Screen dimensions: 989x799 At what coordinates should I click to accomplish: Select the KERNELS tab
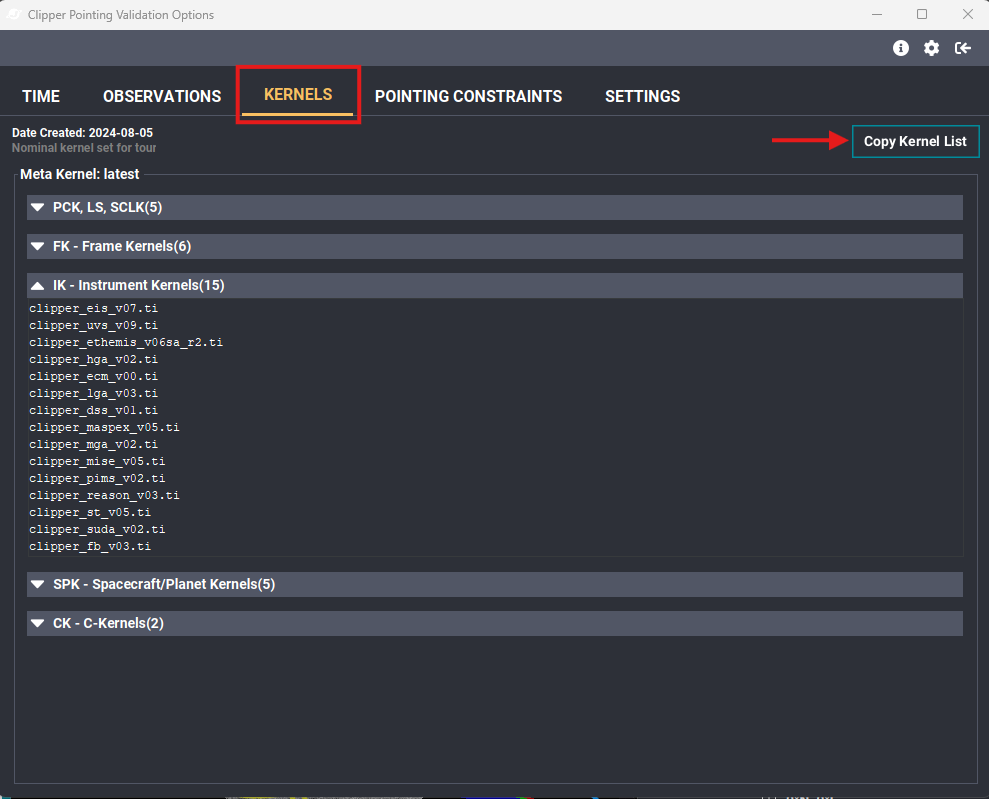(298, 95)
